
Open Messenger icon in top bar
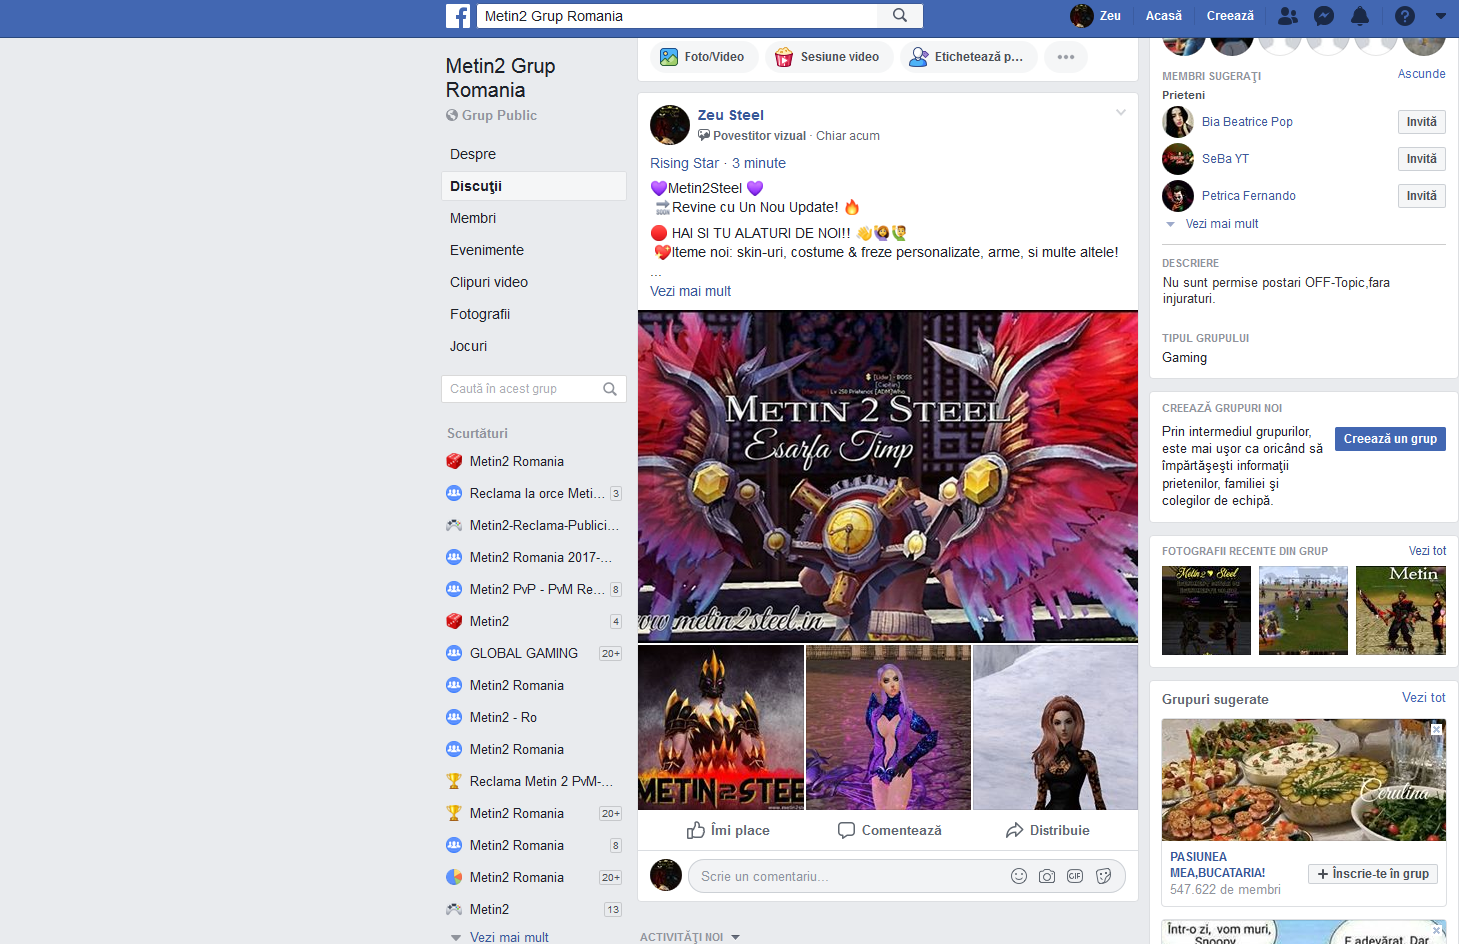[1324, 16]
